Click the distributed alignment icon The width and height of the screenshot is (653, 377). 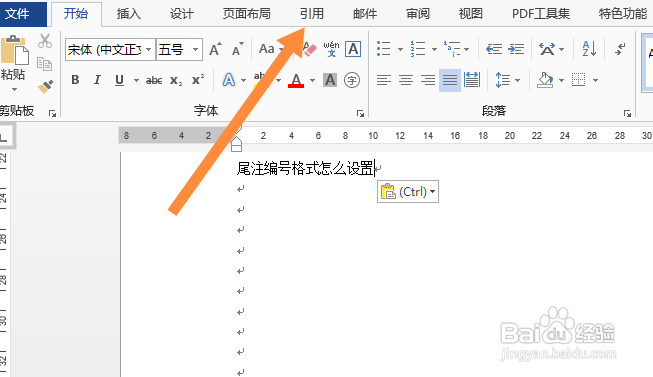pyautogui.click(x=472, y=80)
